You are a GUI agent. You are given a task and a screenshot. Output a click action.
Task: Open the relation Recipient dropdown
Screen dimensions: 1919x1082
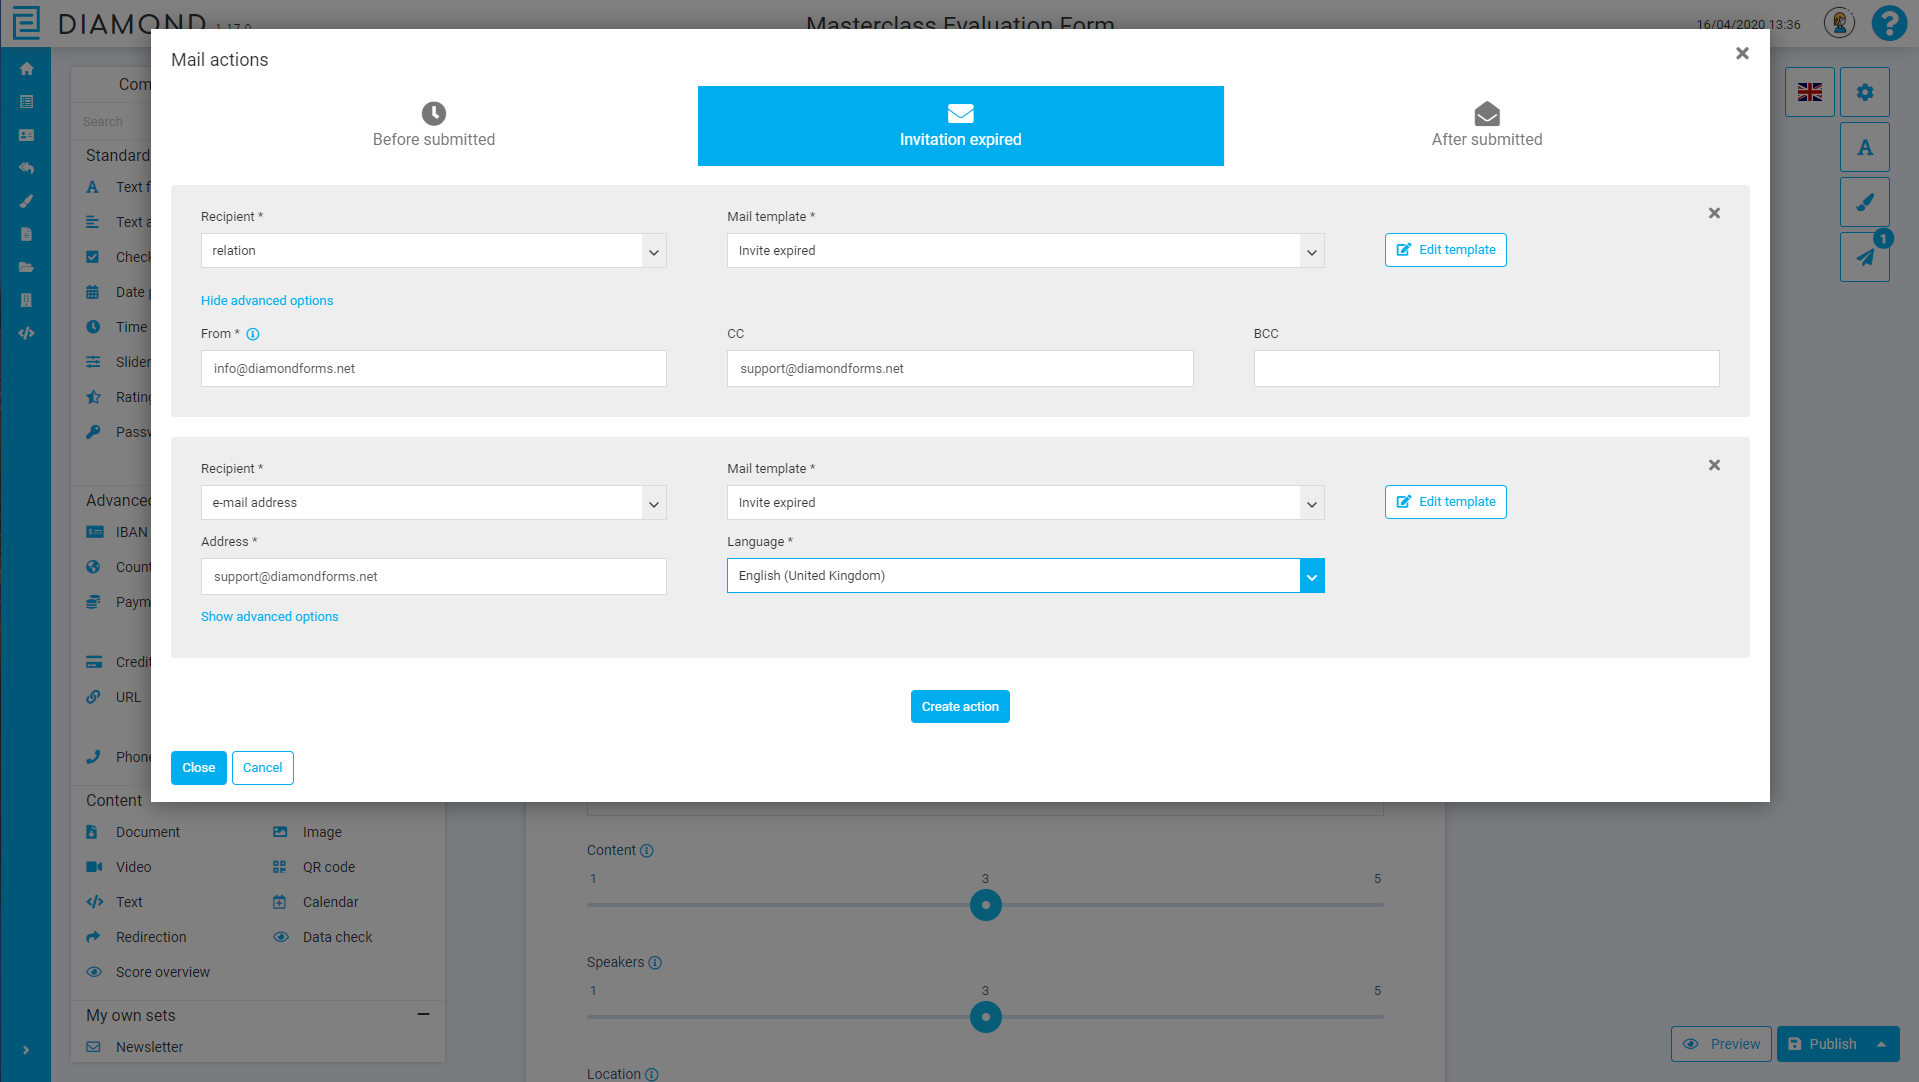pyautogui.click(x=433, y=251)
